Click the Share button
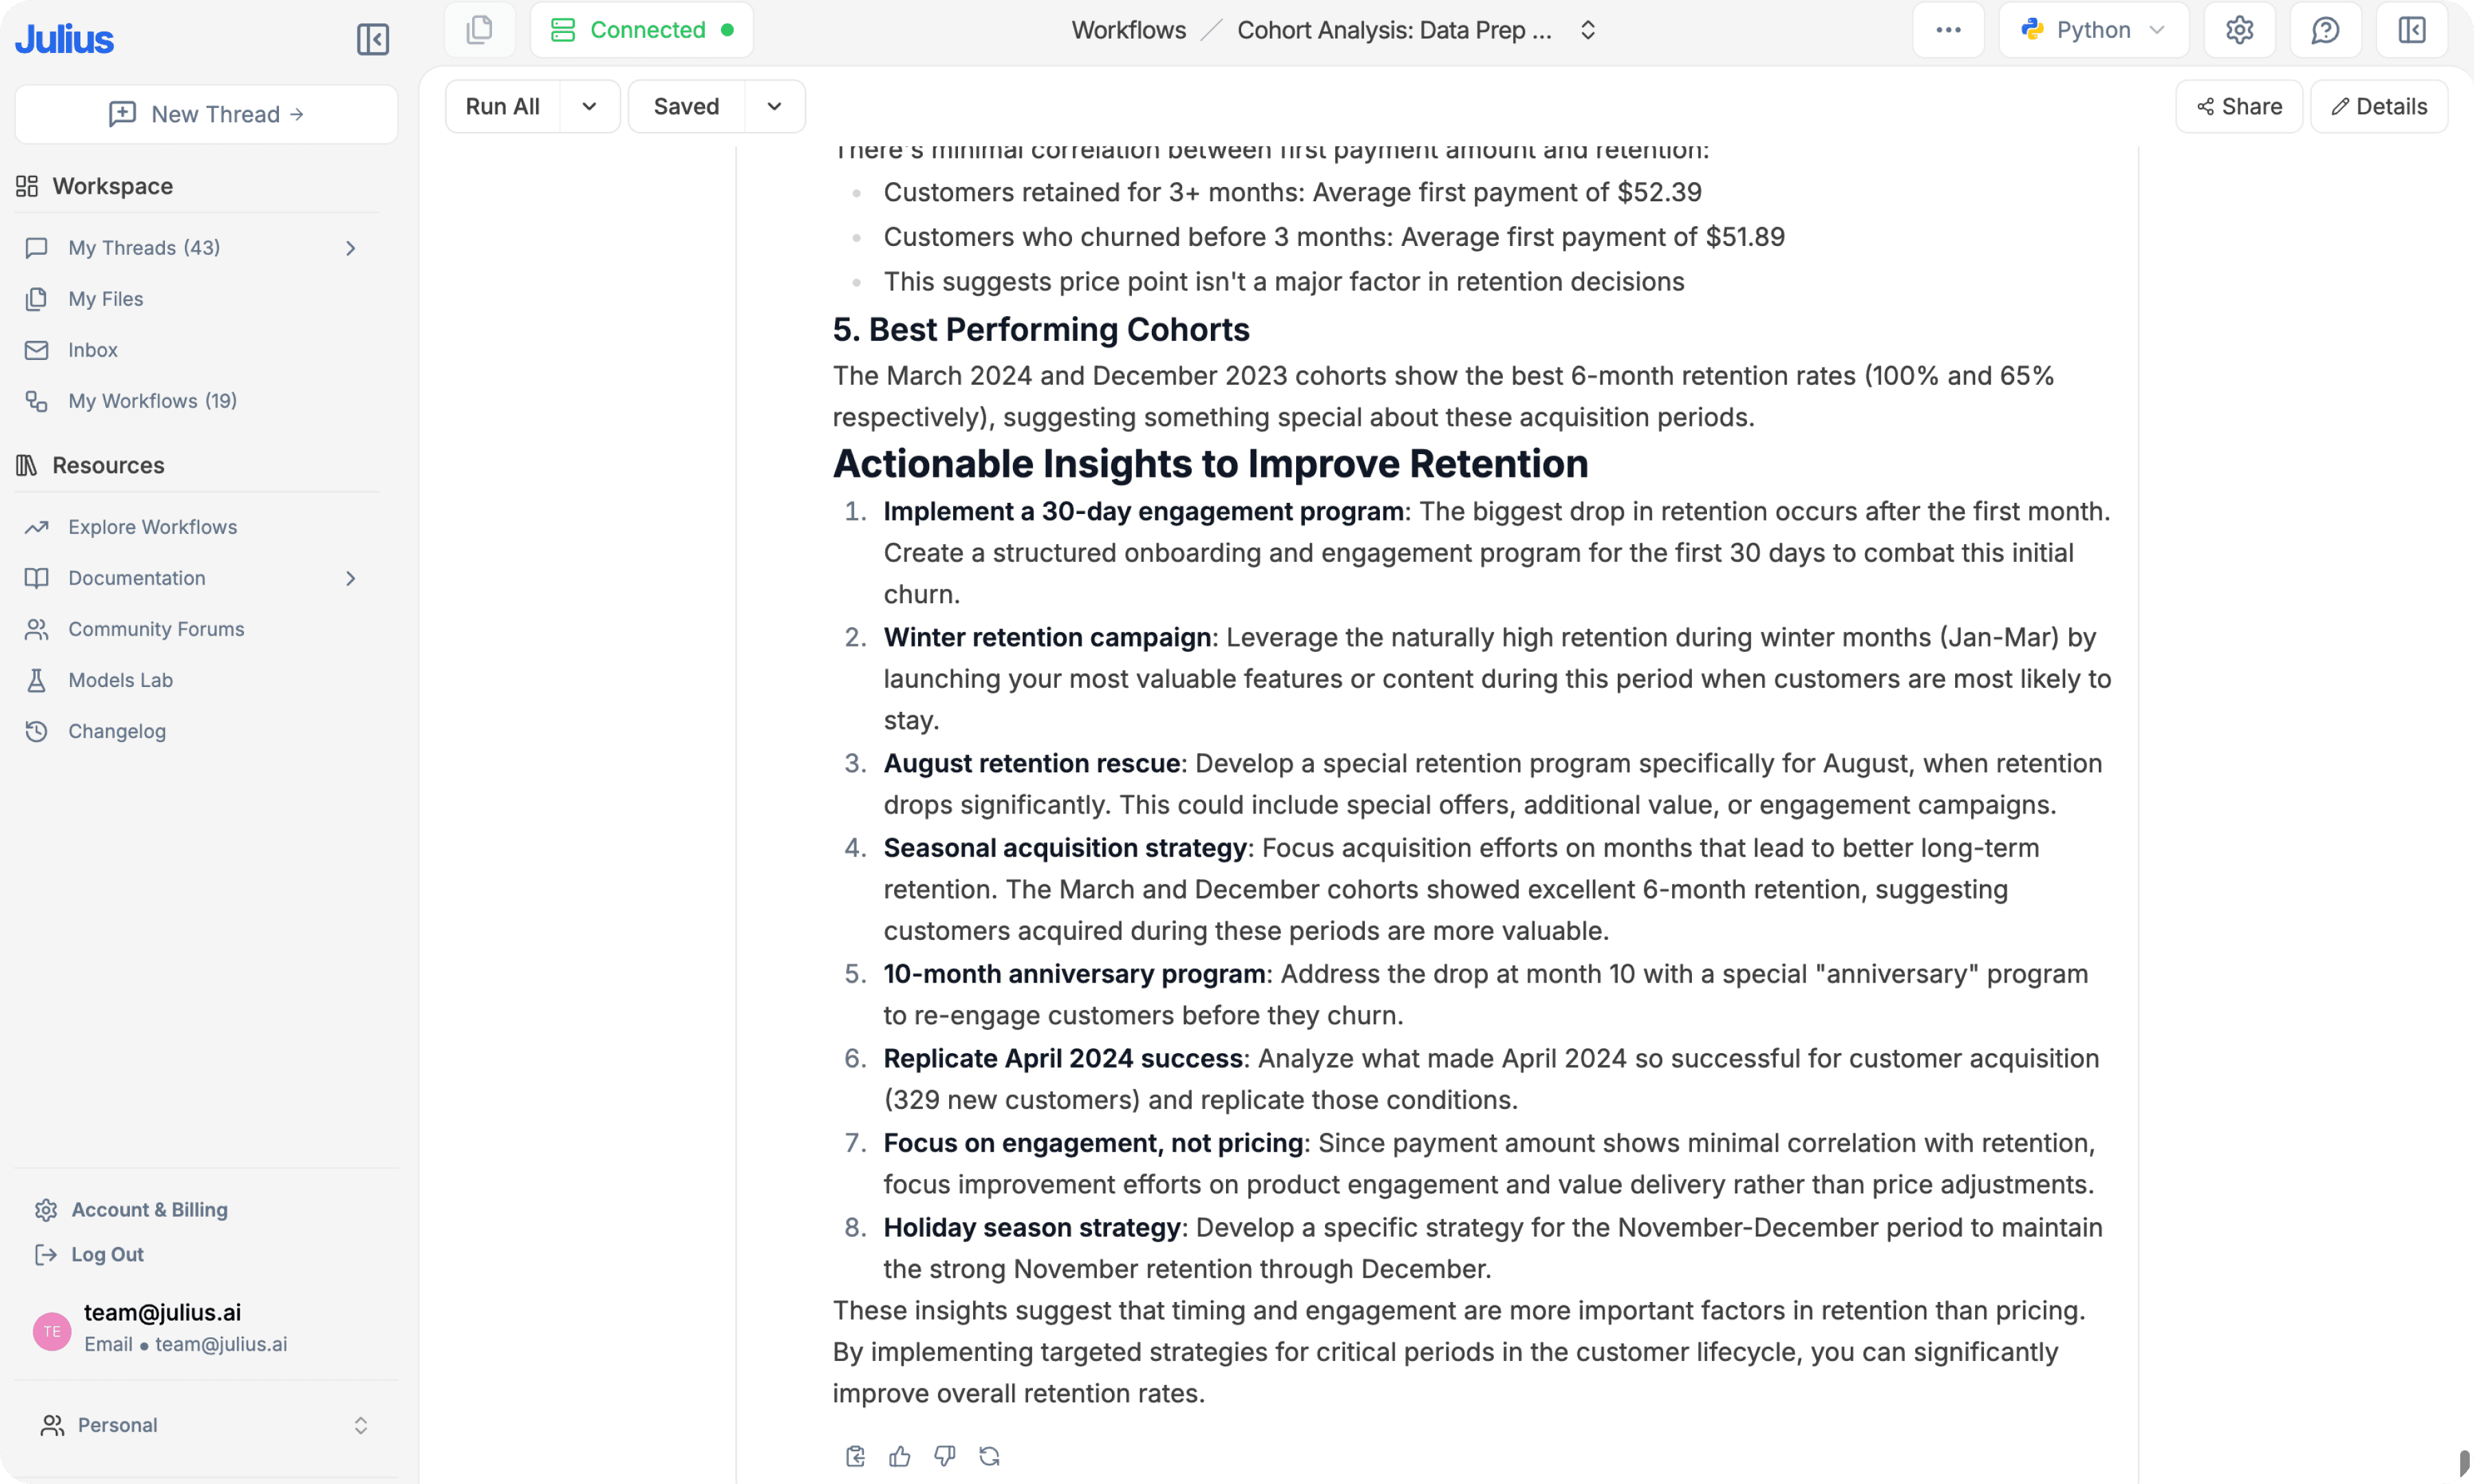 [2239, 106]
